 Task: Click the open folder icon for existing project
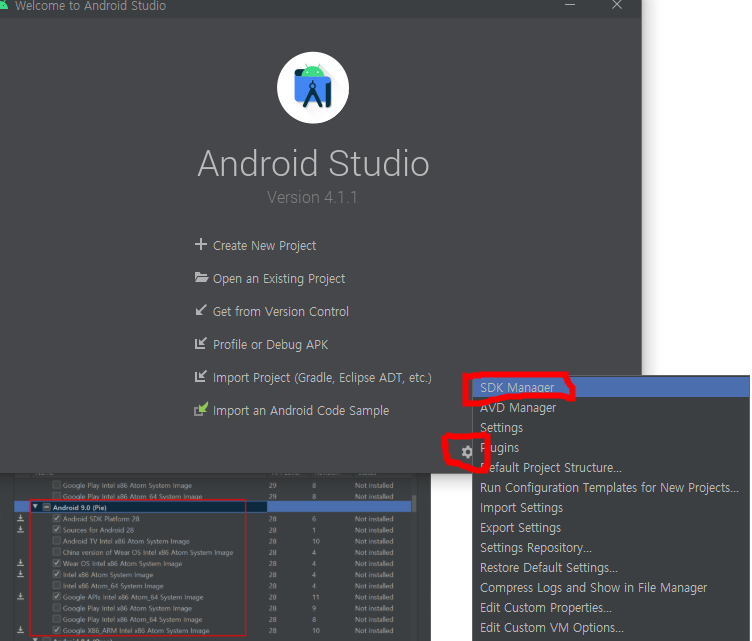(201, 277)
